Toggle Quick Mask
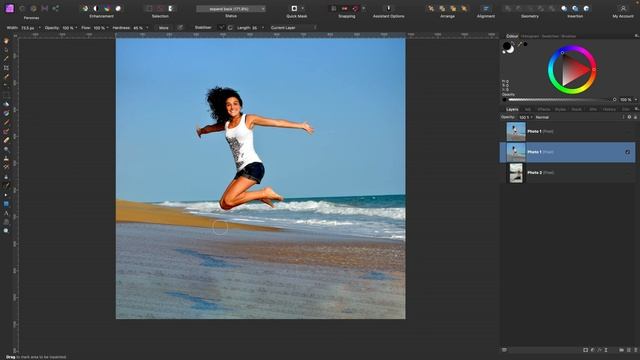 [x=294, y=8]
